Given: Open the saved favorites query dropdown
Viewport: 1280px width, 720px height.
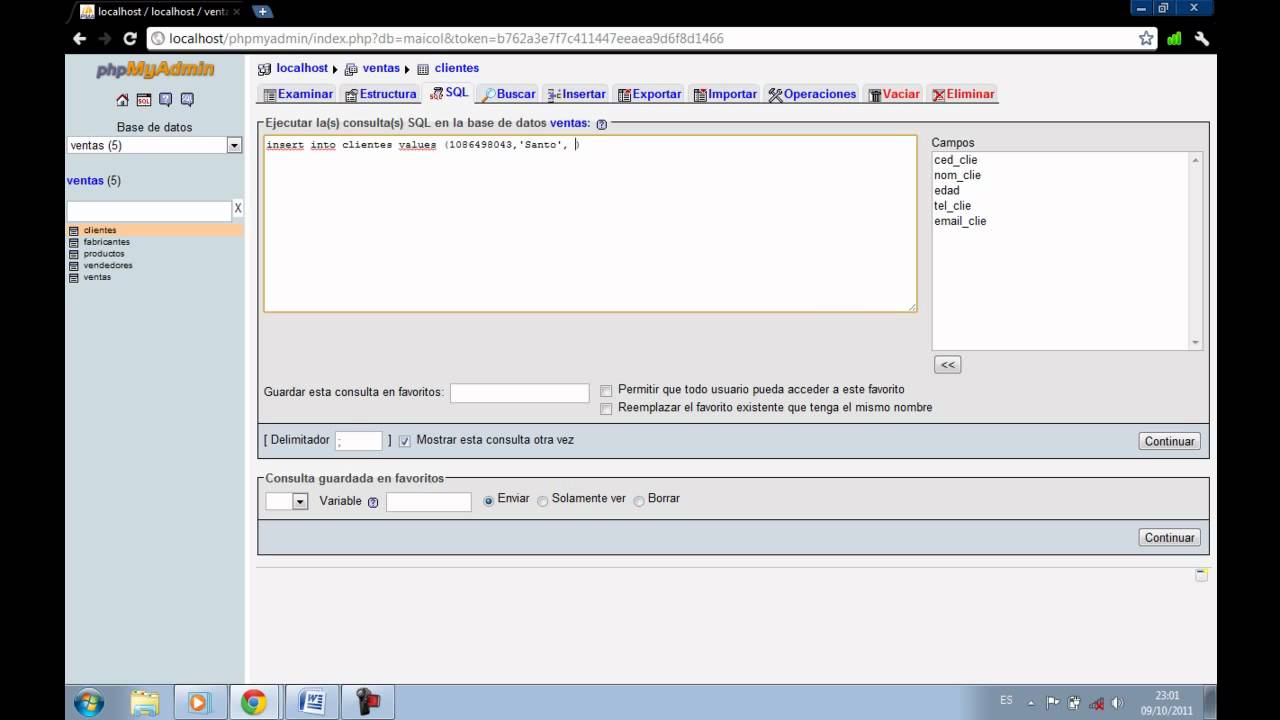Looking at the screenshot, I should tap(287, 502).
